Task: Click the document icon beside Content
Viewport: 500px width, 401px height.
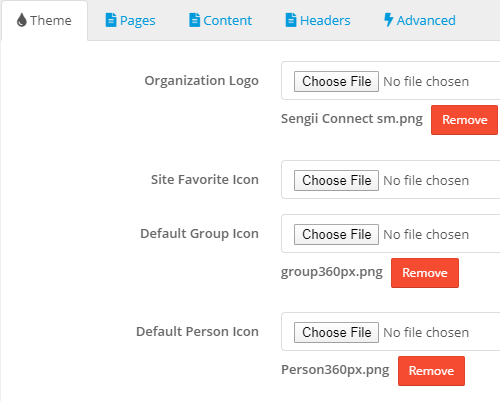Action: pyautogui.click(x=194, y=20)
